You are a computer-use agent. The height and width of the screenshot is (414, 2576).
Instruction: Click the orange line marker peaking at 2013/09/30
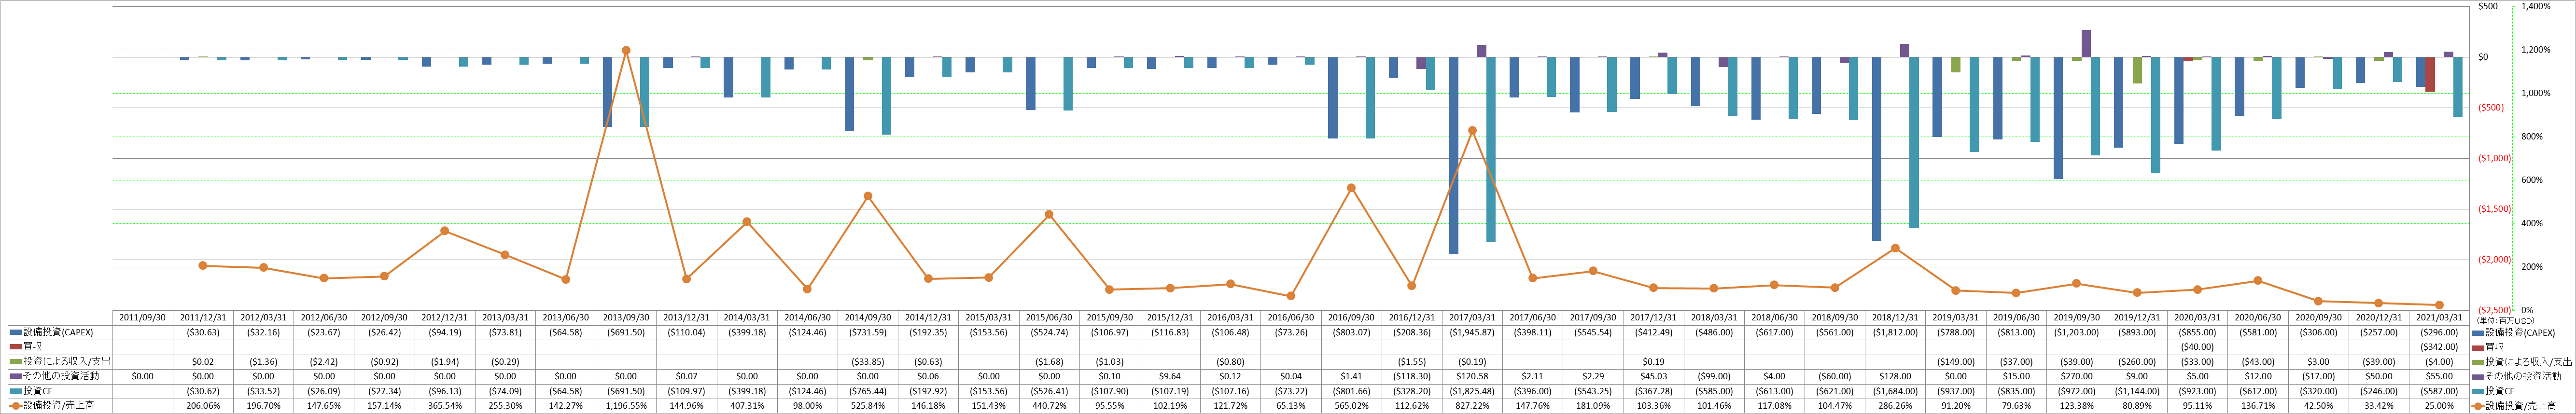point(626,50)
